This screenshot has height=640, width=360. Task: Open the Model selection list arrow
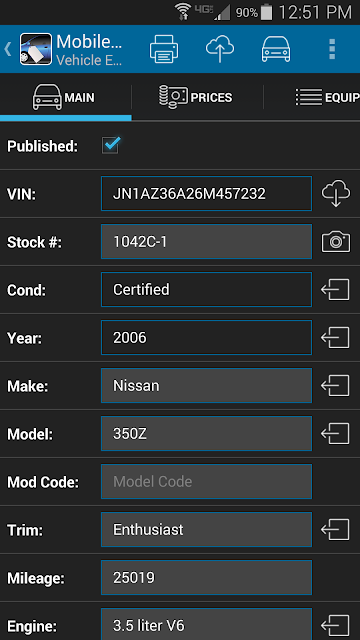[335, 433]
